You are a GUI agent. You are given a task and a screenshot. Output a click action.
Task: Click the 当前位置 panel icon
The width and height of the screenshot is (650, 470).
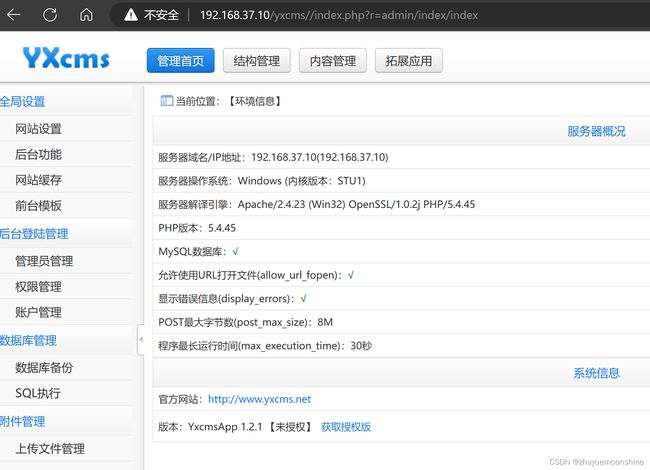pyautogui.click(x=167, y=101)
